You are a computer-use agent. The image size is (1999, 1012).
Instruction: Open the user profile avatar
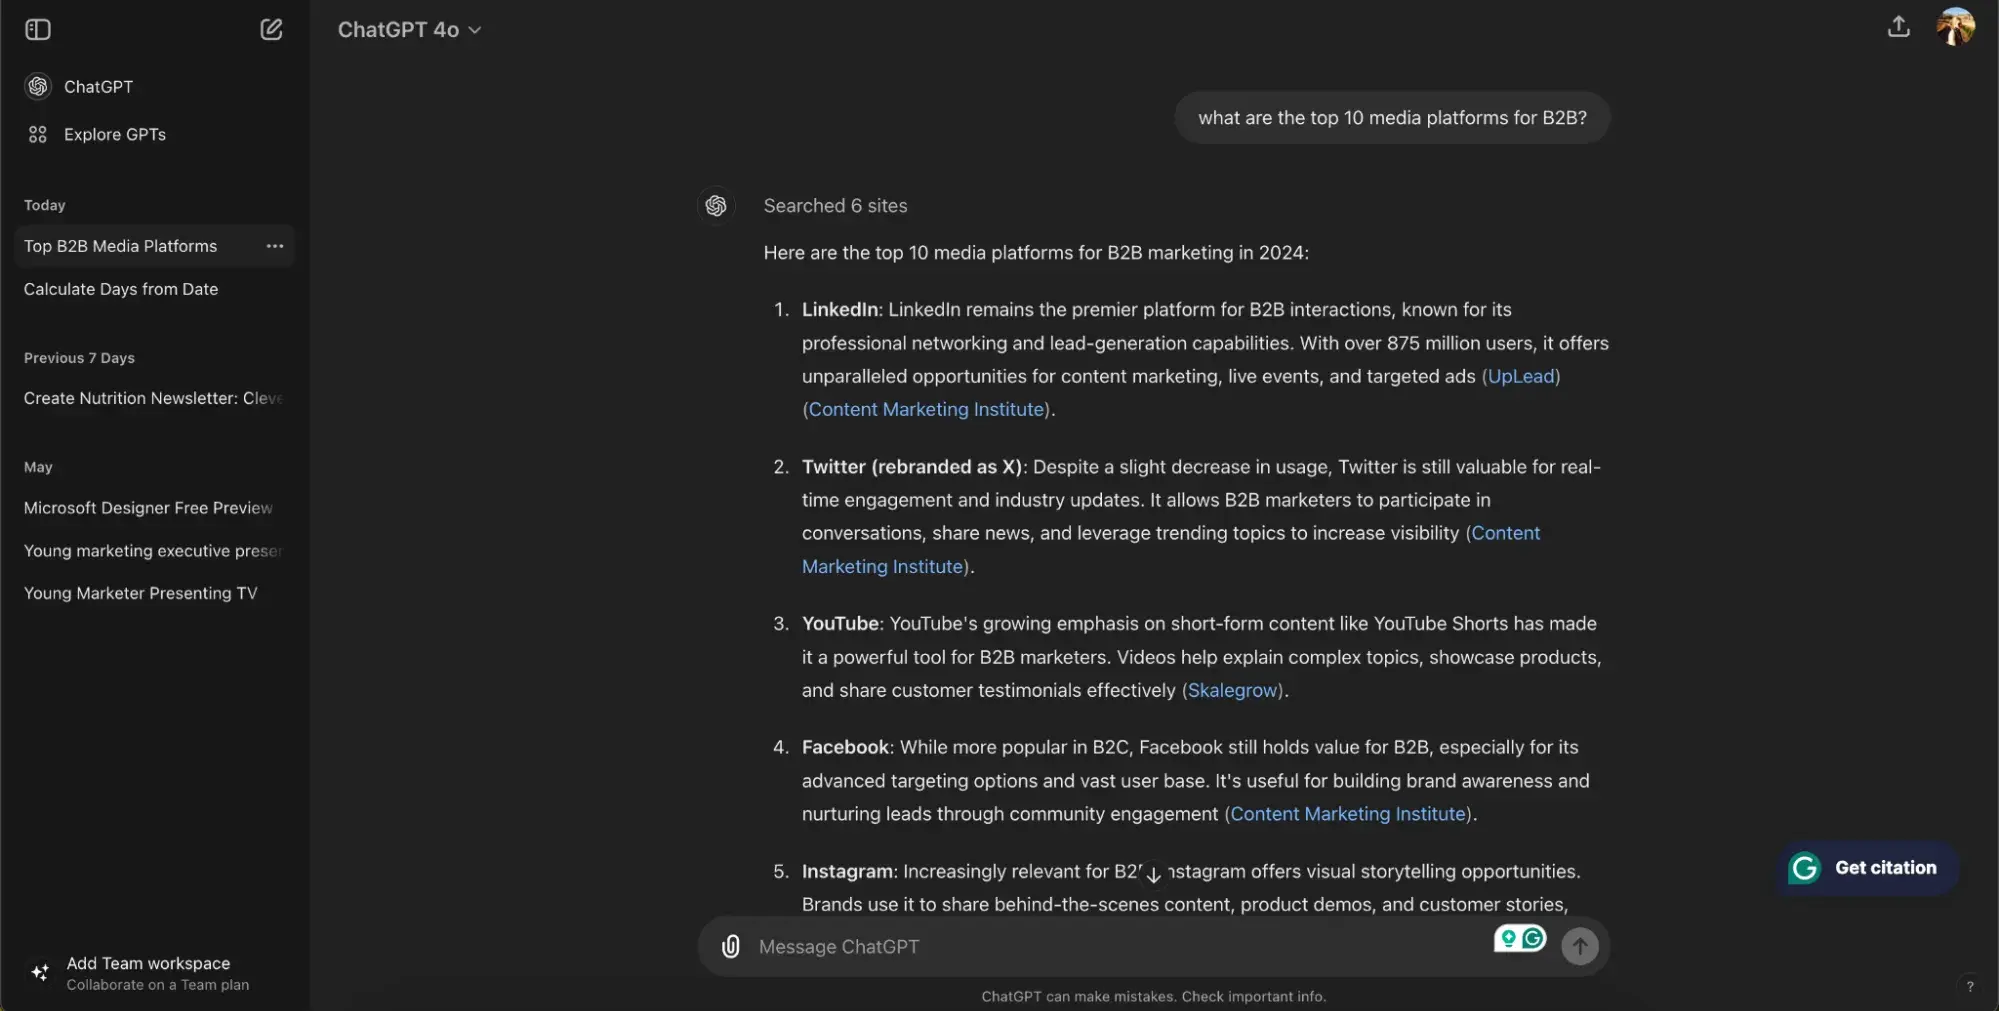tap(1955, 26)
